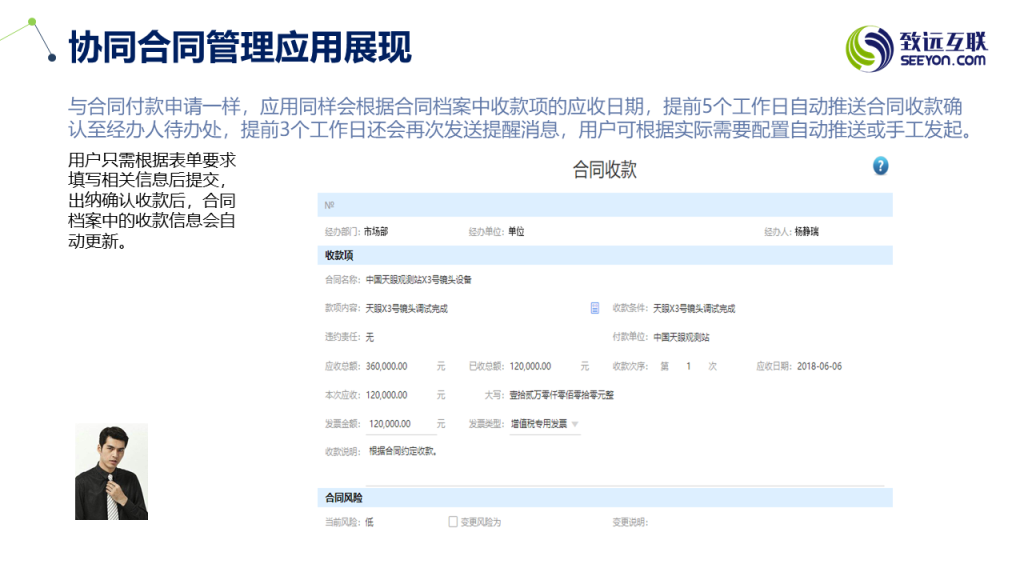The image size is (1024, 576).
Task: Click the 合同收款 form title
Action: pos(604,170)
